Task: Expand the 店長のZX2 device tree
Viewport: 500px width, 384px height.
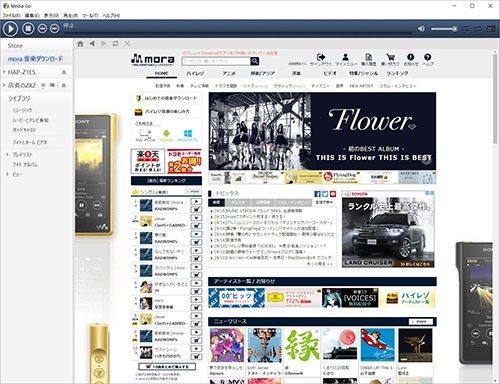Action: [x=4, y=85]
